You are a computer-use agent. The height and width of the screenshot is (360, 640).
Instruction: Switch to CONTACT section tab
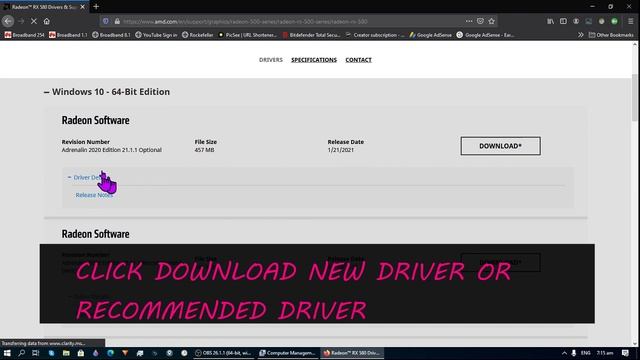pyautogui.click(x=358, y=60)
